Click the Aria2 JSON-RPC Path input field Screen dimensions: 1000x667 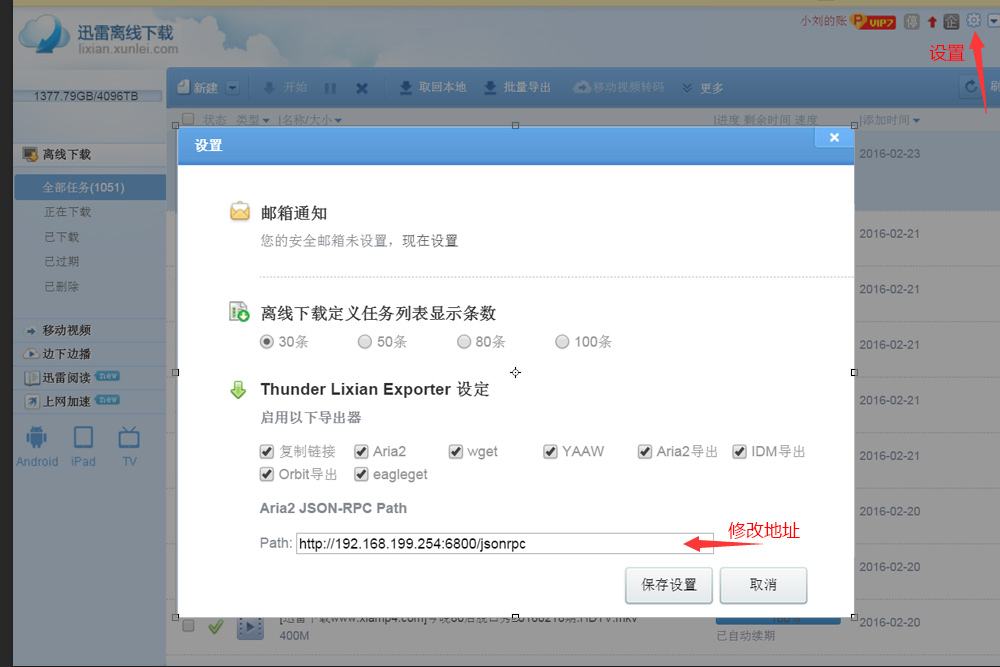(x=500, y=543)
